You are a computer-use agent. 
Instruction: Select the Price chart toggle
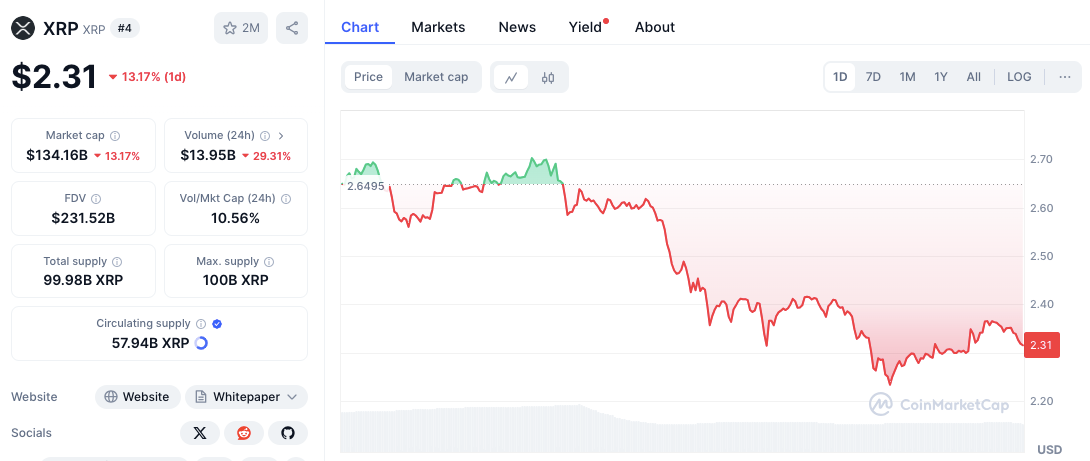pyautogui.click(x=368, y=77)
